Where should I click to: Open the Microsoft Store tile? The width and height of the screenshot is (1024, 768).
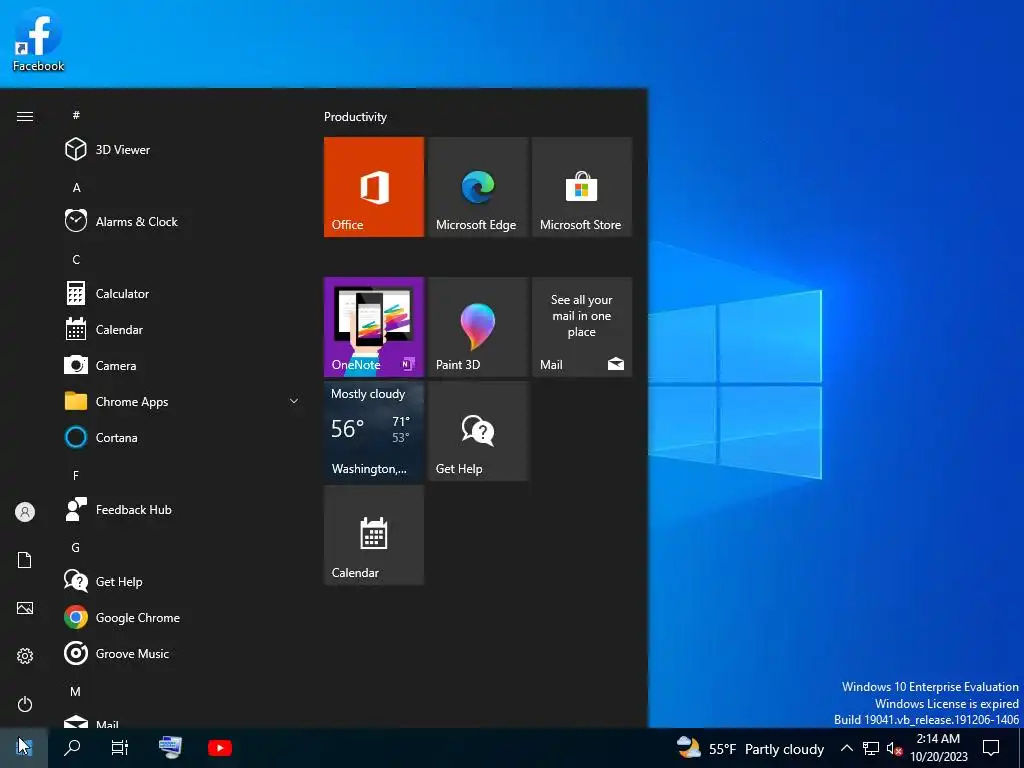pos(582,187)
